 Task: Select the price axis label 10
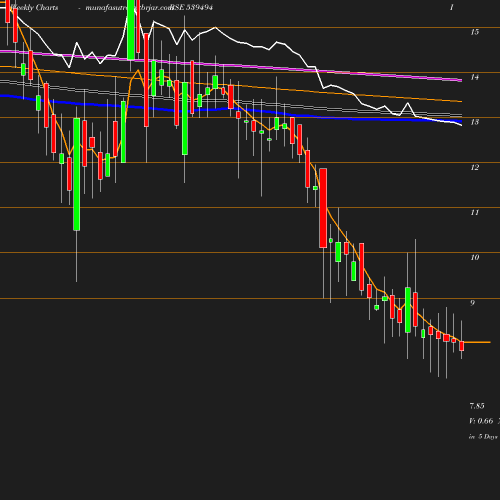pyautogui.click(x=475, y=258)
